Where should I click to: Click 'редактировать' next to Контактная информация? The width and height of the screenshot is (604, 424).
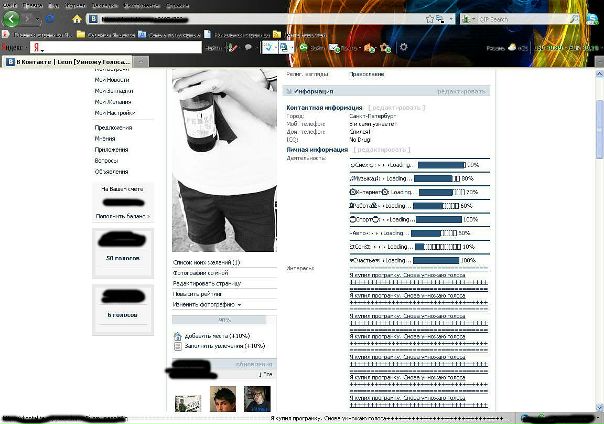pyautogui.click(x=394, y=105)
